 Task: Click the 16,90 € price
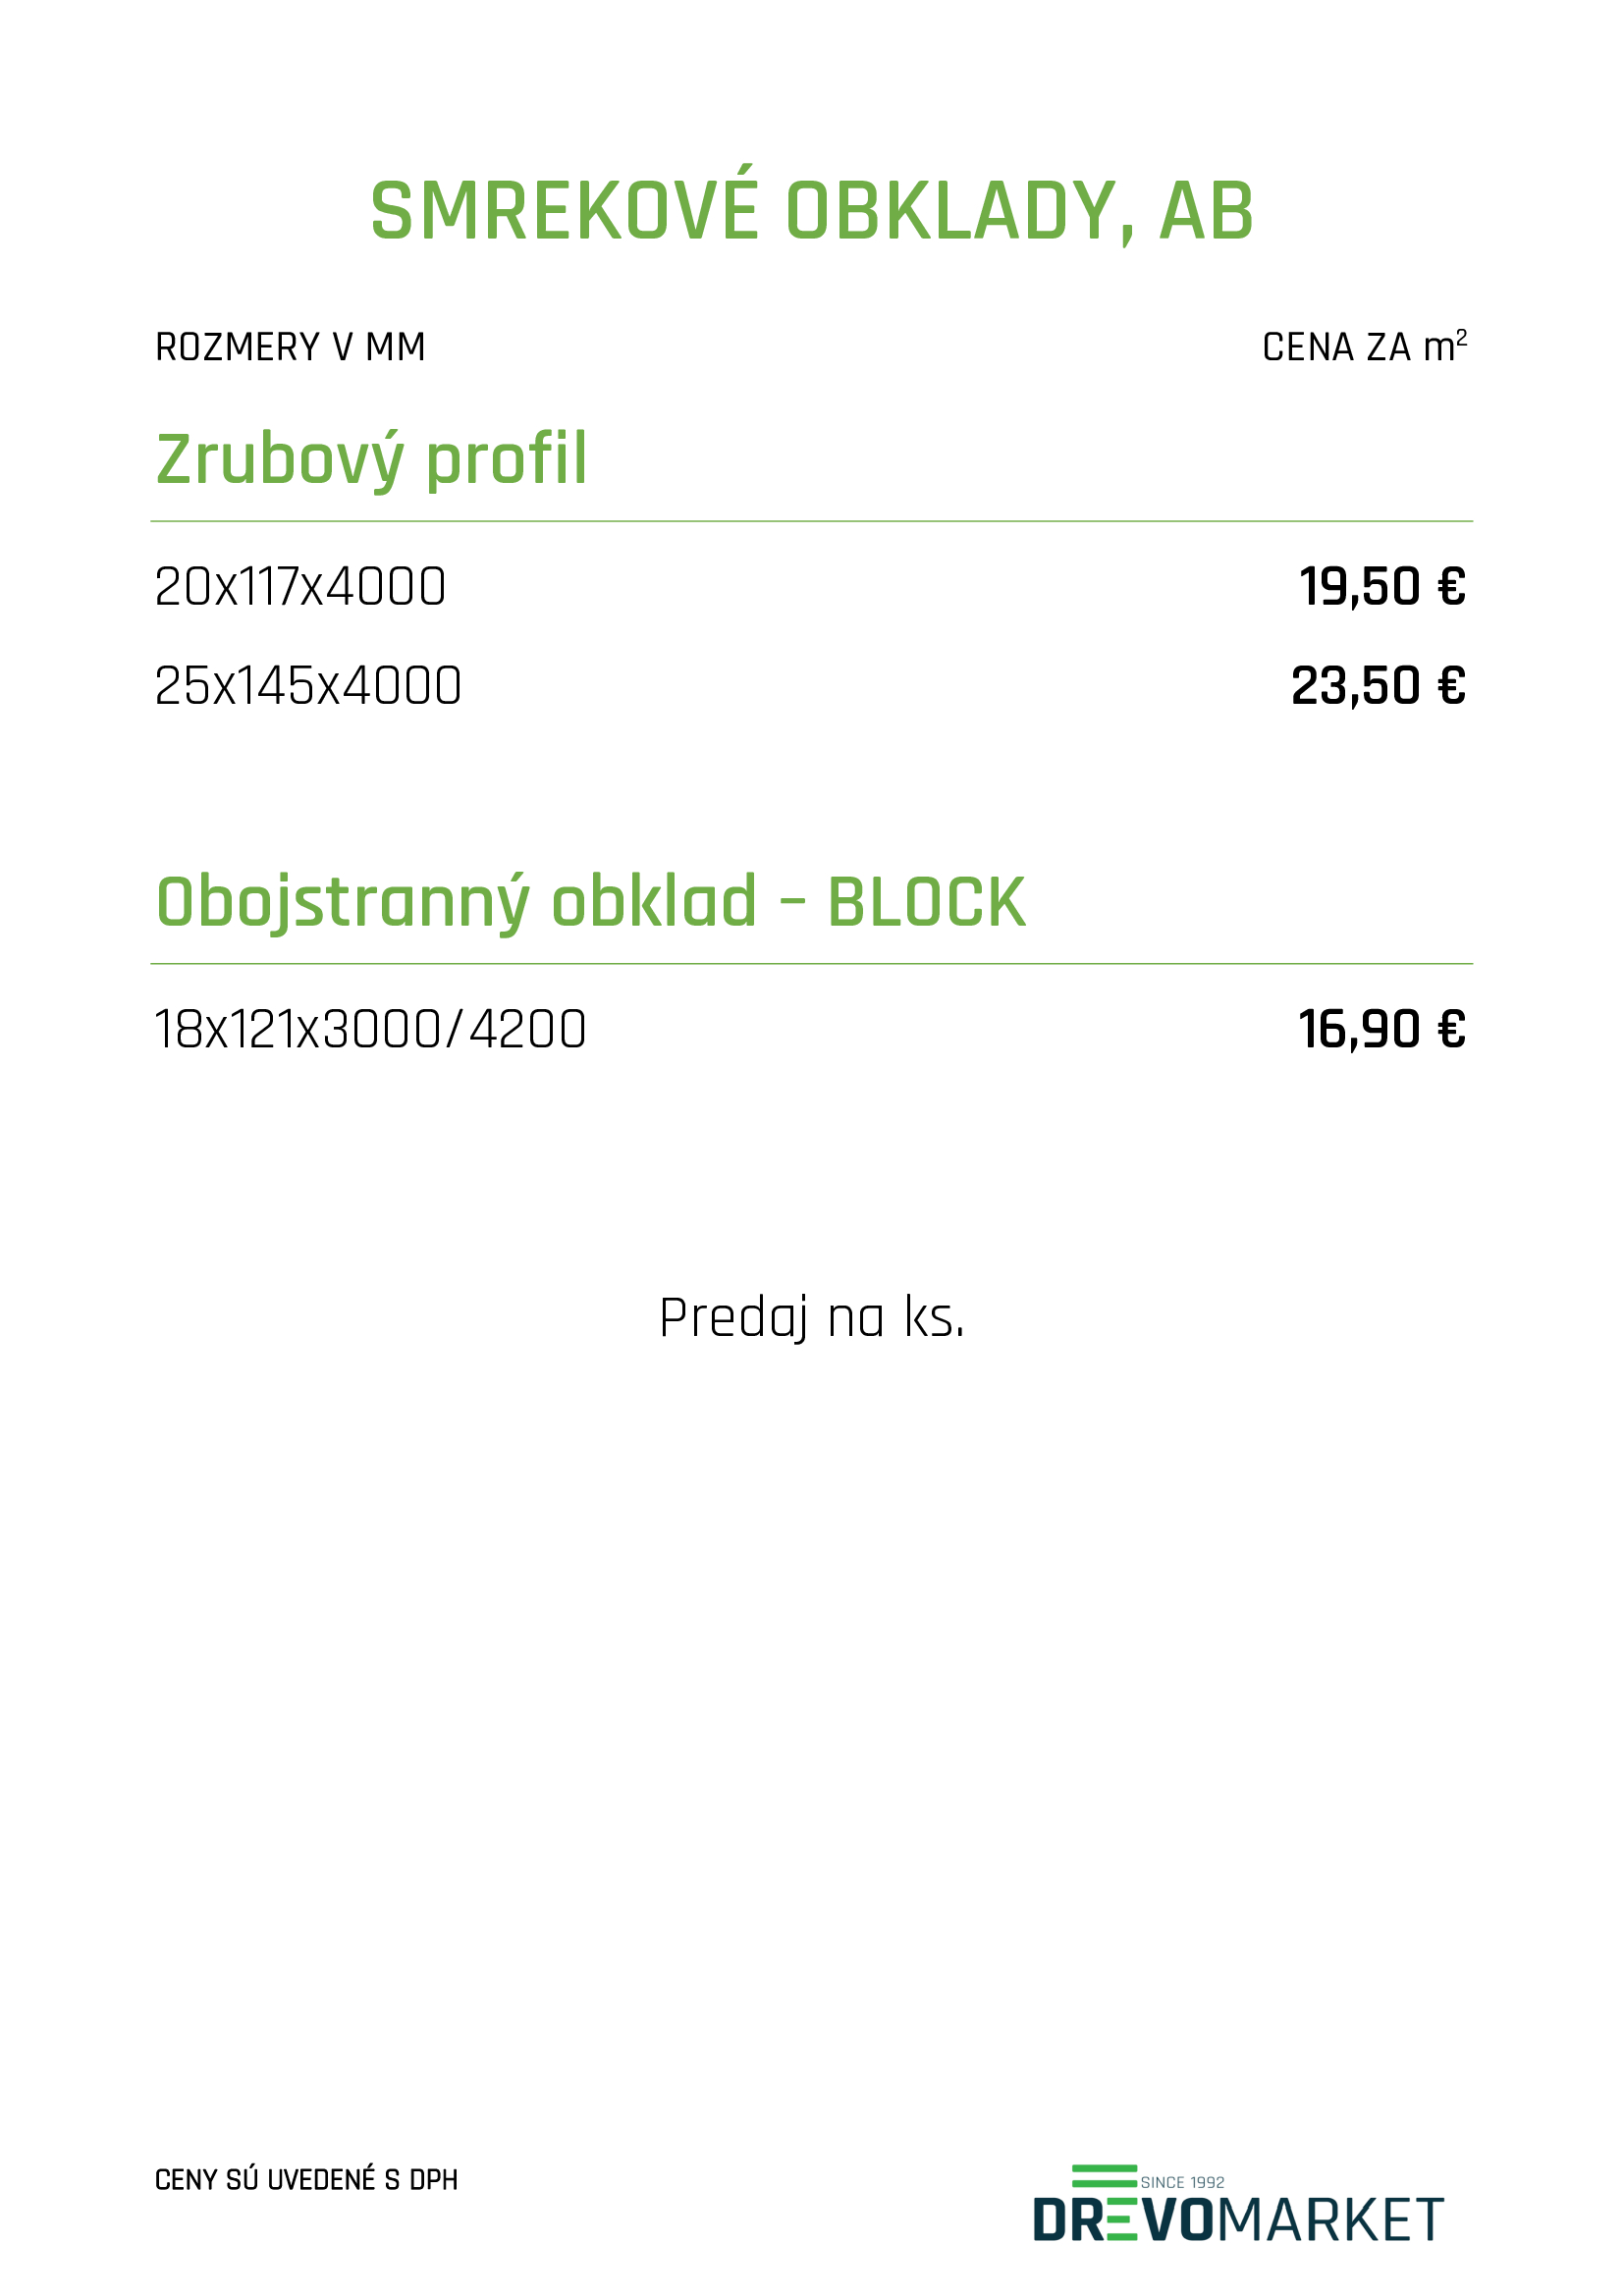pyautogui.click(x=1381, y=1029)
